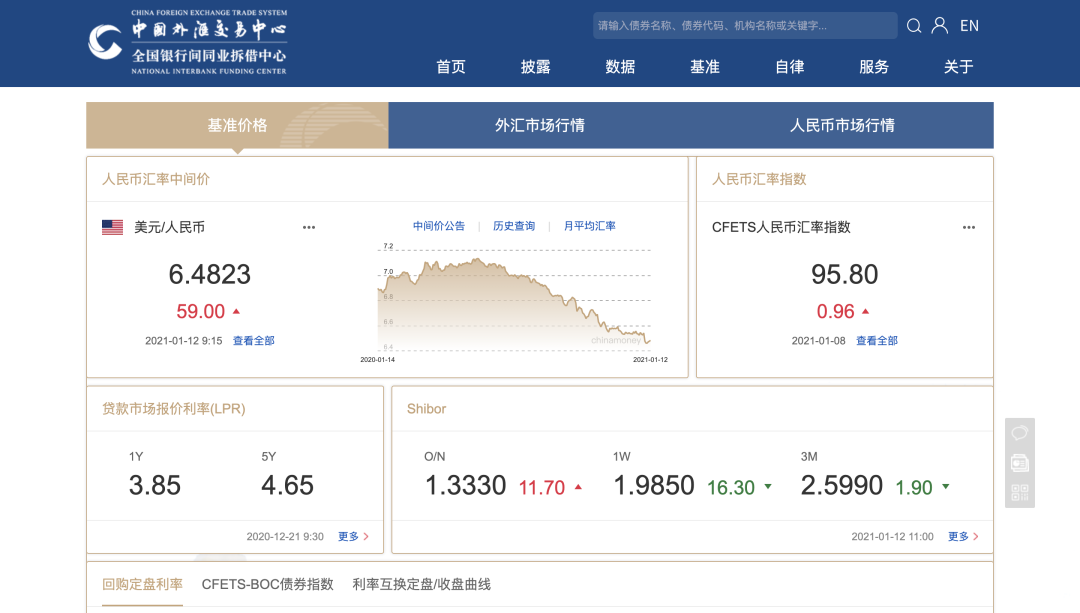1080x613 pixels.
Task: Open the feedback chat bubble icon on right edge
Action: coord(1019,432)
